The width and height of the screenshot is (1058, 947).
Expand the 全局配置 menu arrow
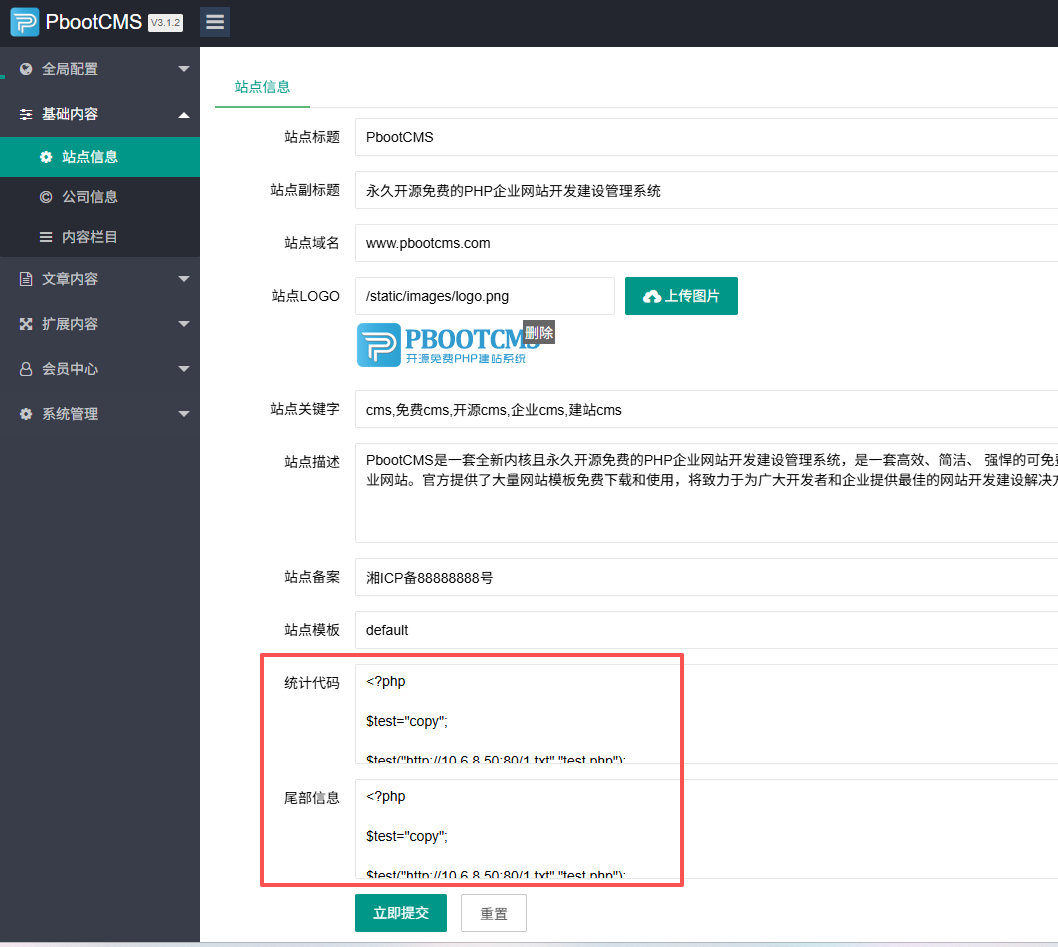184,69
